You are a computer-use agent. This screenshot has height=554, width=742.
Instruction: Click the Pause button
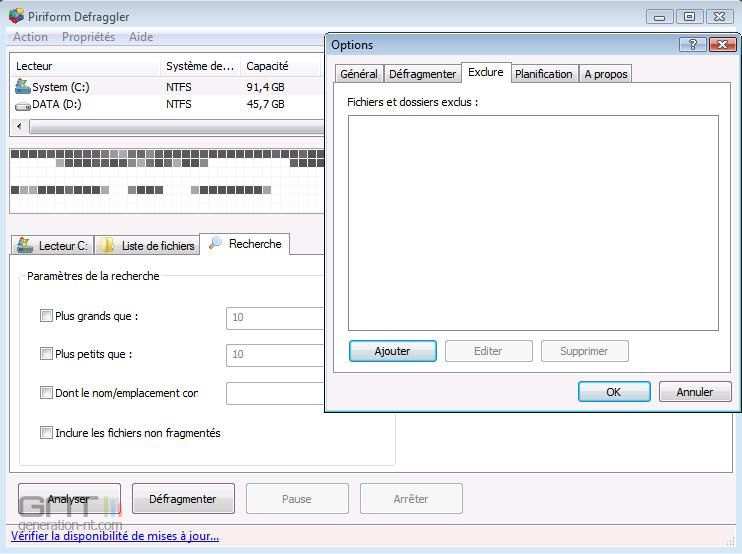pyautogui.click(x=297, y=499)
